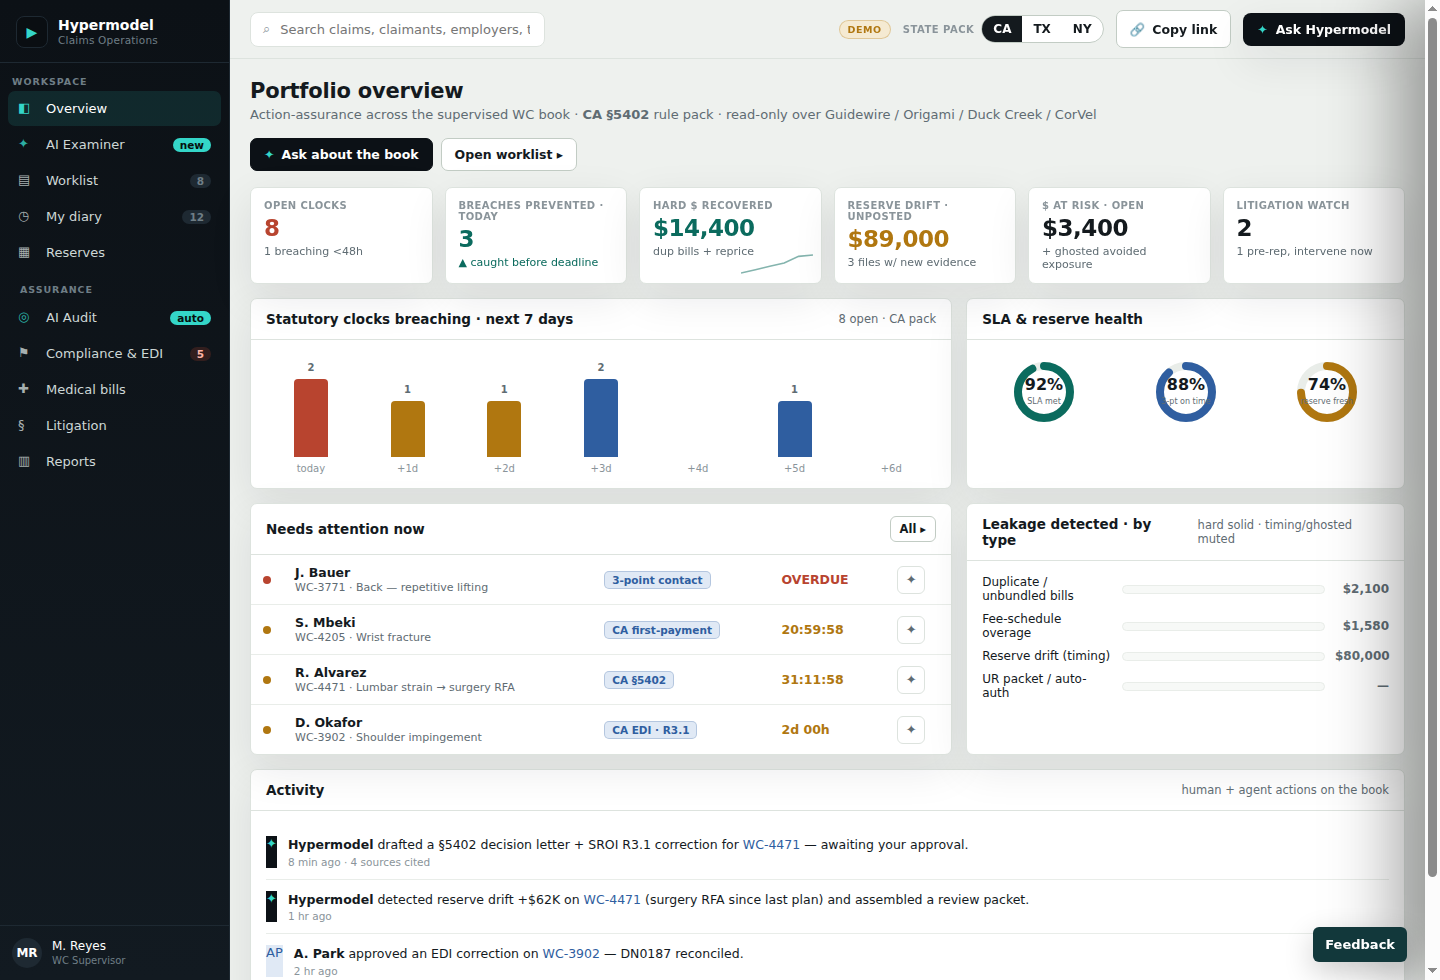Open Litigation in the sidebar
The image size is (1440, 980).
coord(114,426)
